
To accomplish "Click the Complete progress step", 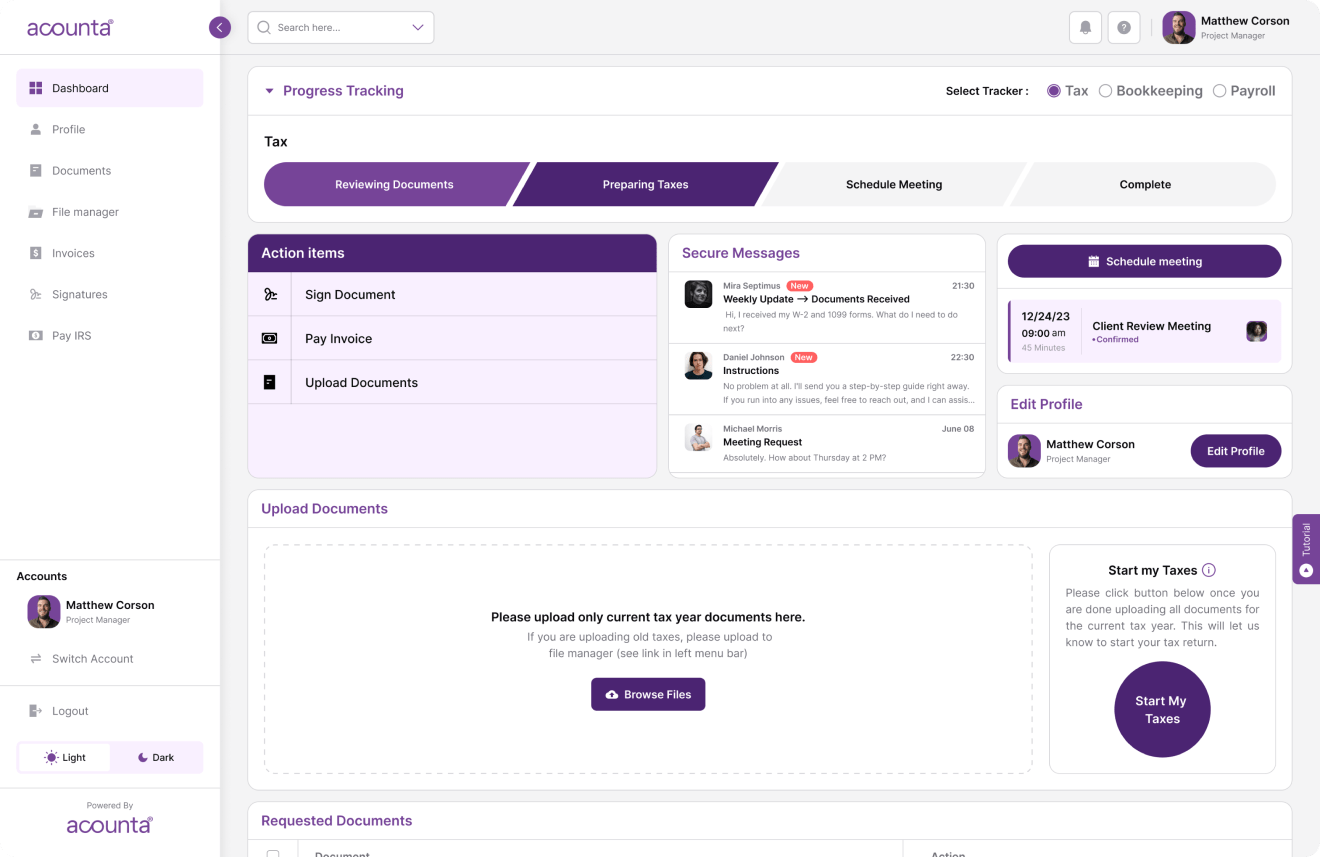I will click(1145, 184).
